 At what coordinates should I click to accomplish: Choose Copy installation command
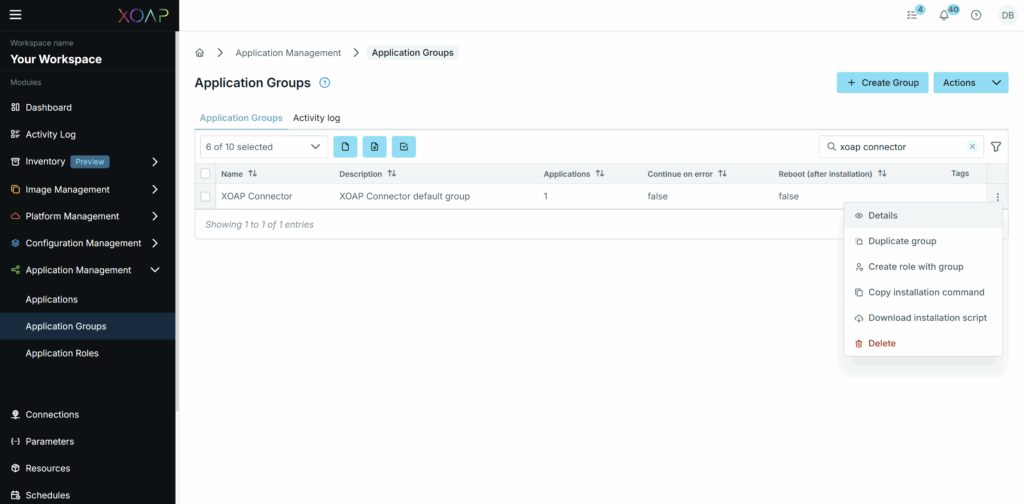click(x=923, y=292)
